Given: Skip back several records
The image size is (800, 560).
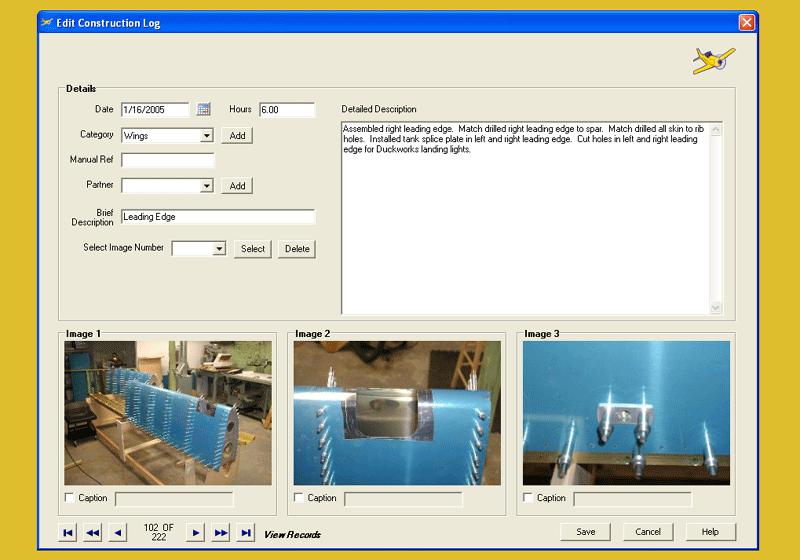Looking at the screenshot, I should pos(93,533).
